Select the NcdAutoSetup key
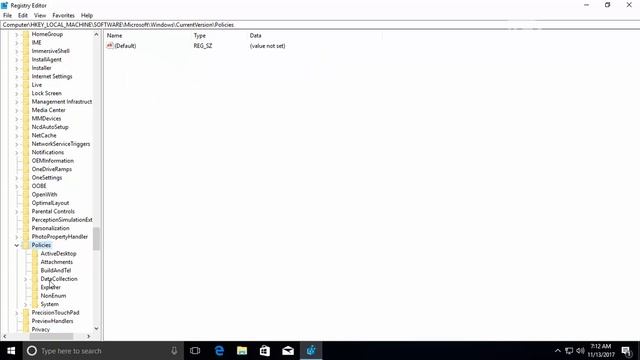The image size is (640, 360). point(50,127)
